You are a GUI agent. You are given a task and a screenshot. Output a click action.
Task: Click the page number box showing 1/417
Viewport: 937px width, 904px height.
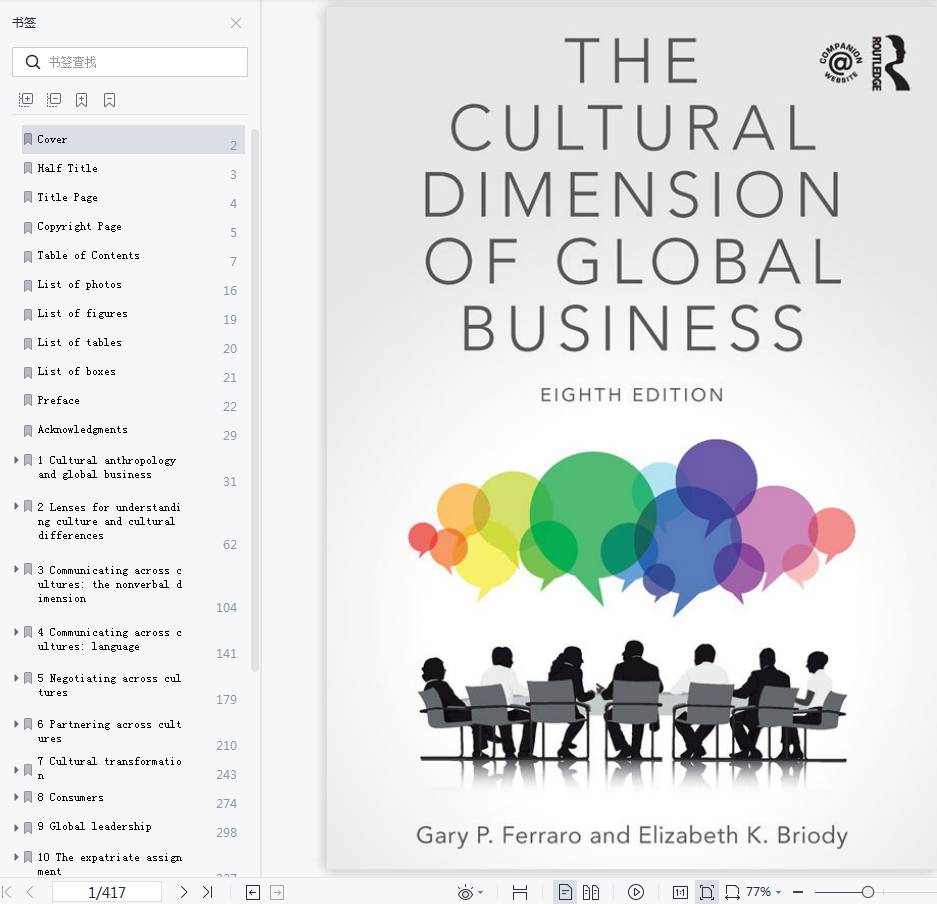[x=107, y=892]
